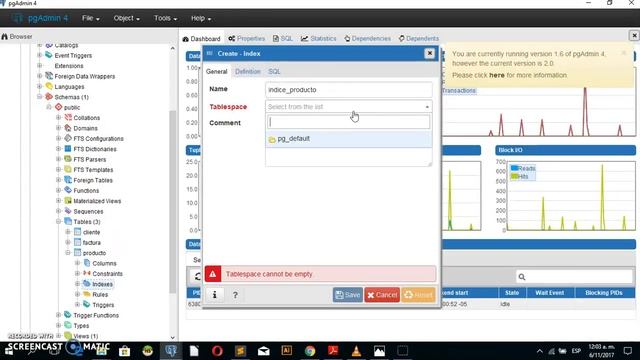Screen dimensions: 640x360
Task: Click the FTS Templates icon
Action: click(x=68, y=169)
